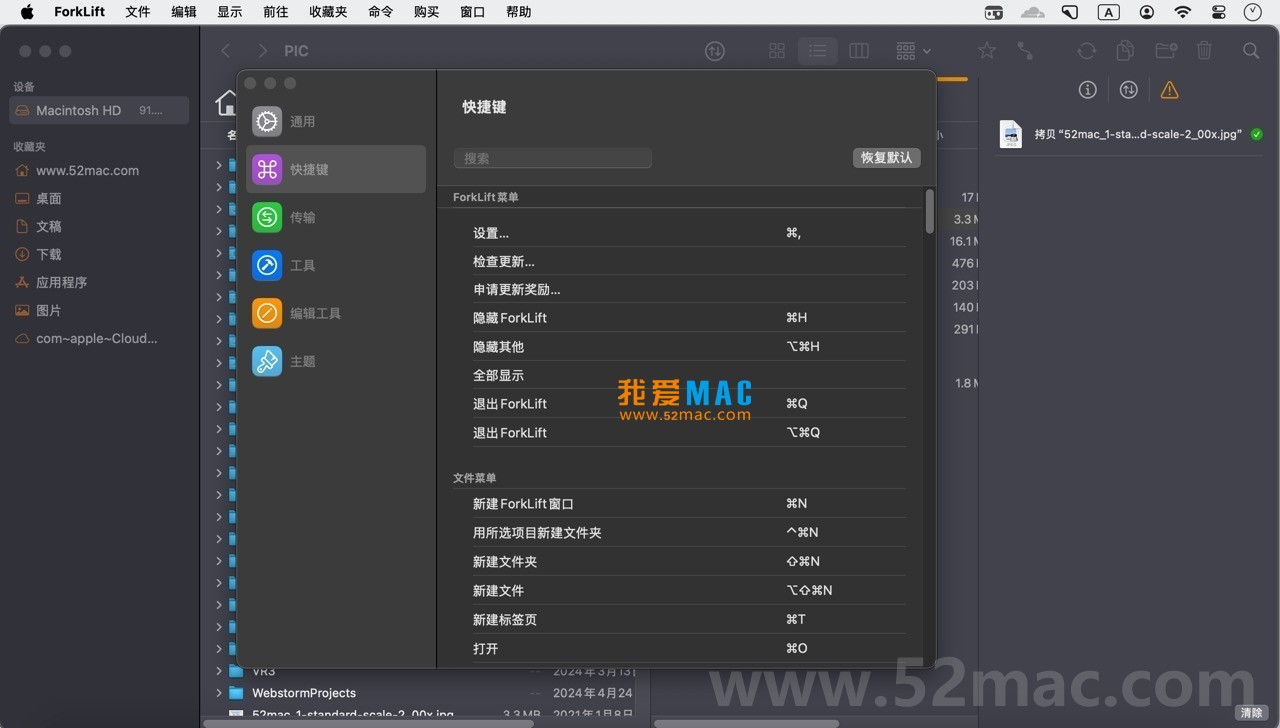
Task: Click the connect to server icon
Action: [x=1025, y=51]
